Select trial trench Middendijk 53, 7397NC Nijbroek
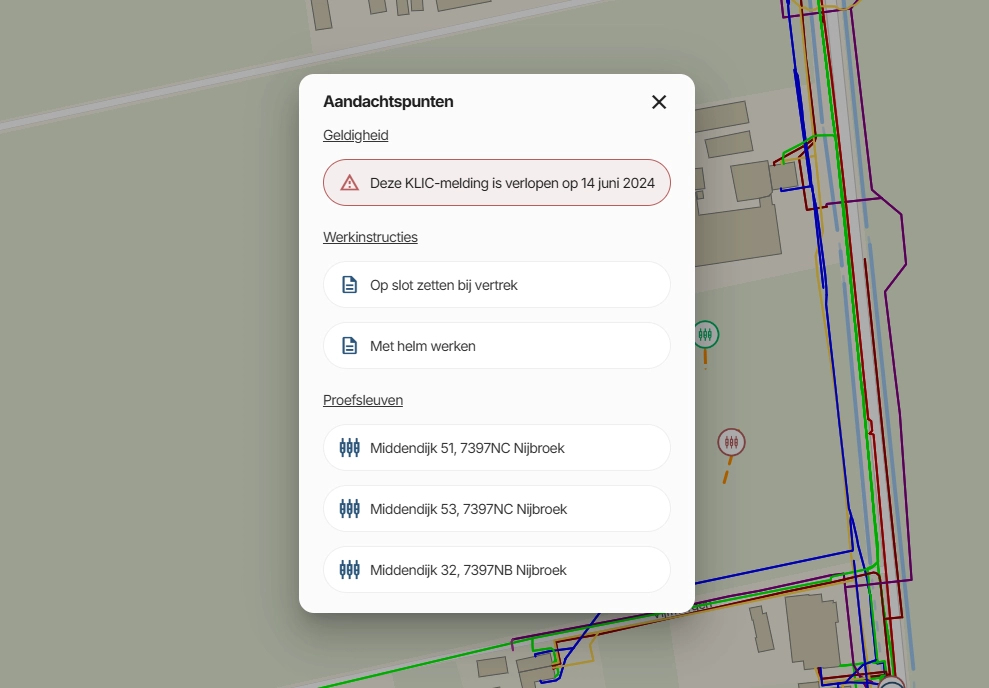 point(496,509)
